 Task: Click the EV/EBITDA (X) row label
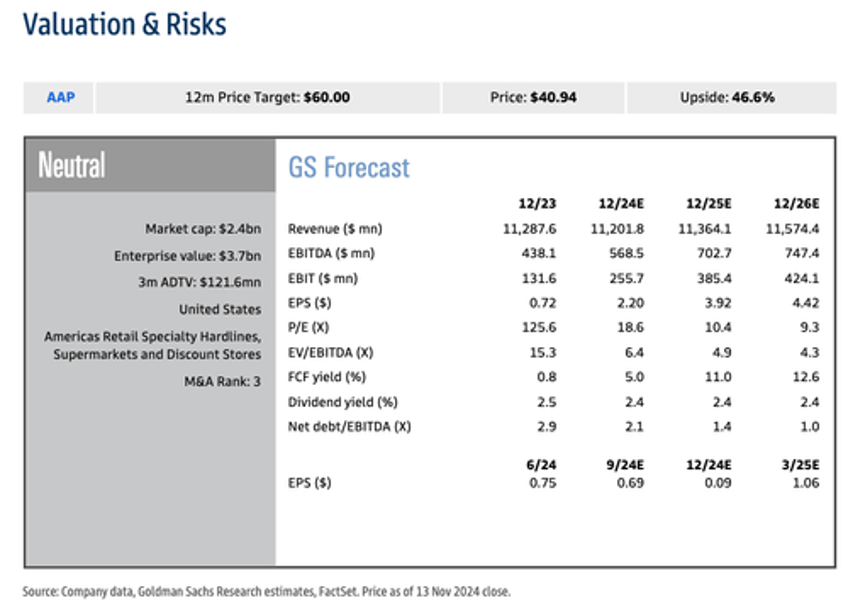(330, 353)
